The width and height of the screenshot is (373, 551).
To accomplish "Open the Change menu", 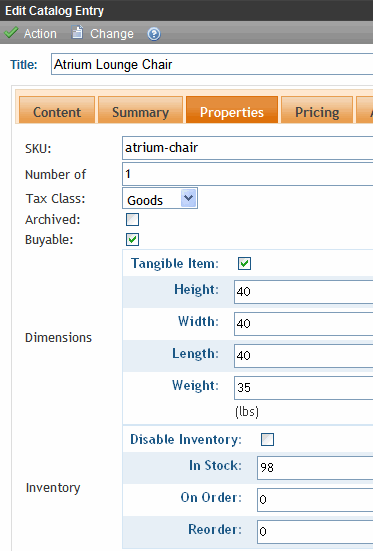I will [112, 34].
